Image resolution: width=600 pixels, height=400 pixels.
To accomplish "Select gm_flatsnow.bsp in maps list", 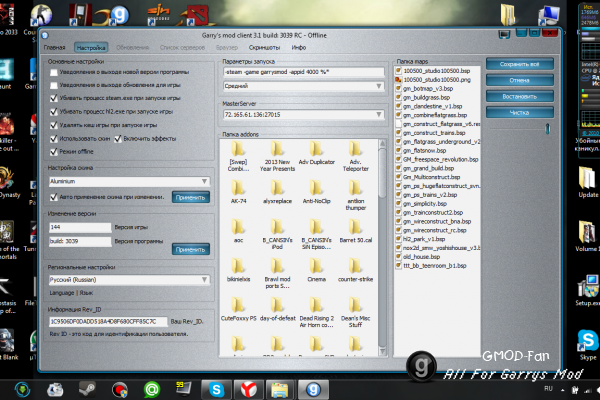I will coord(424,150).
